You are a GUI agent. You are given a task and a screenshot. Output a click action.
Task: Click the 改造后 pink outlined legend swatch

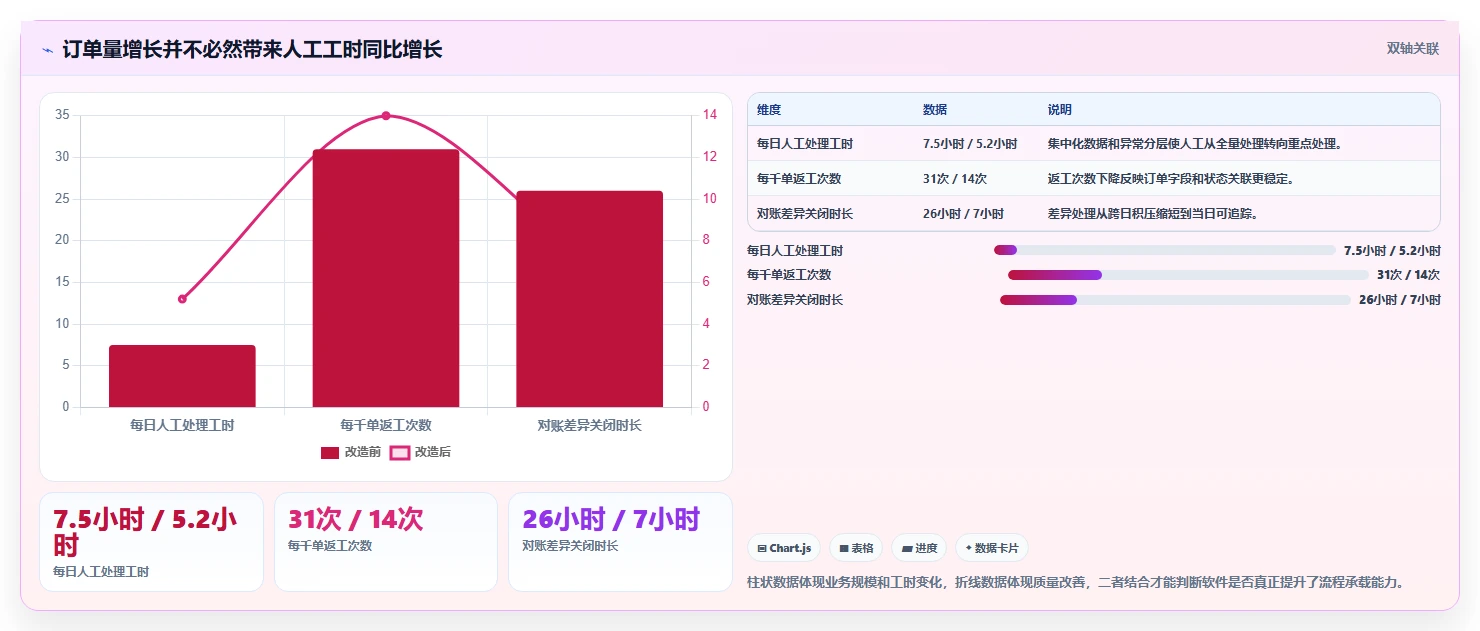[399, 453]
